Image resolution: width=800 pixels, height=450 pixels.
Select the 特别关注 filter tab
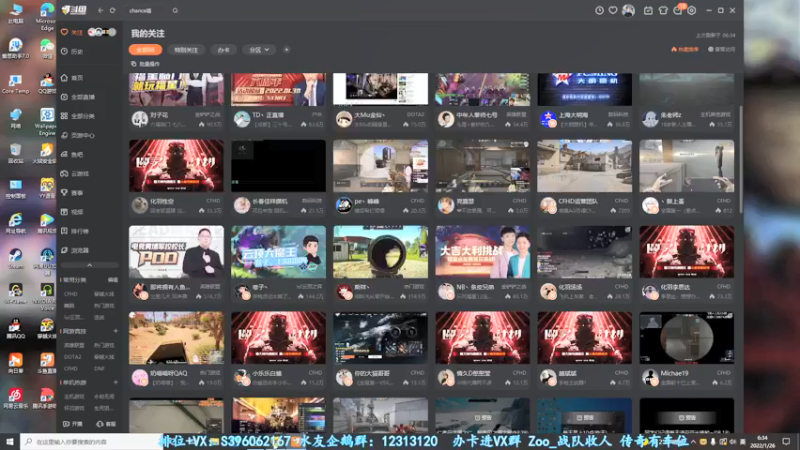pos(186,50)
